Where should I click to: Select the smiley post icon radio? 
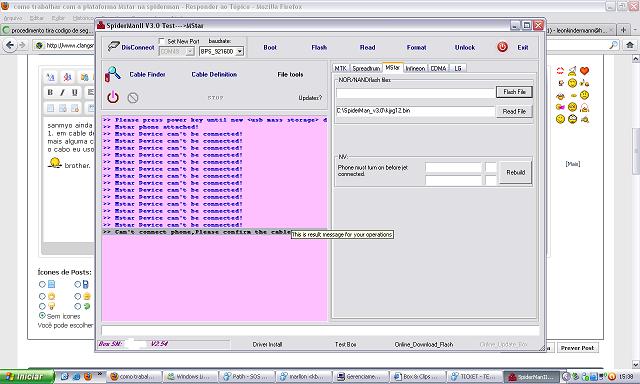[42, 296]
